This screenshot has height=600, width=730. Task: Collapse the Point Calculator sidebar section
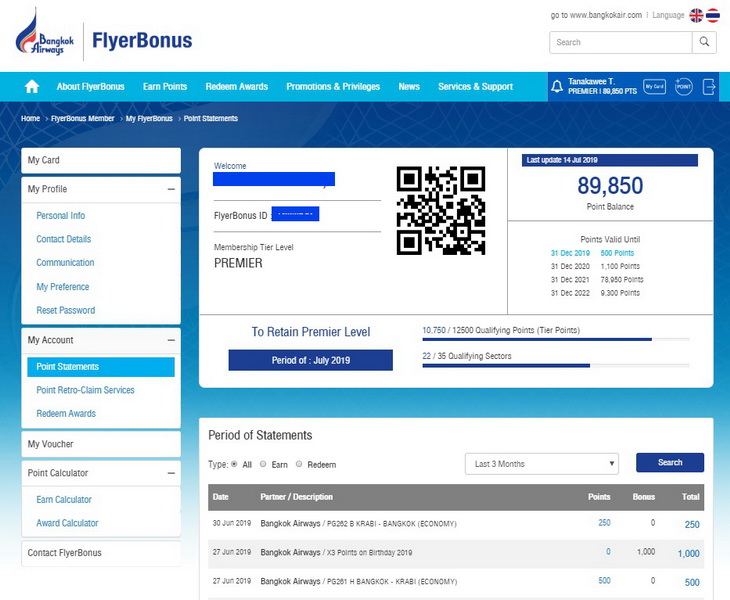171,473
